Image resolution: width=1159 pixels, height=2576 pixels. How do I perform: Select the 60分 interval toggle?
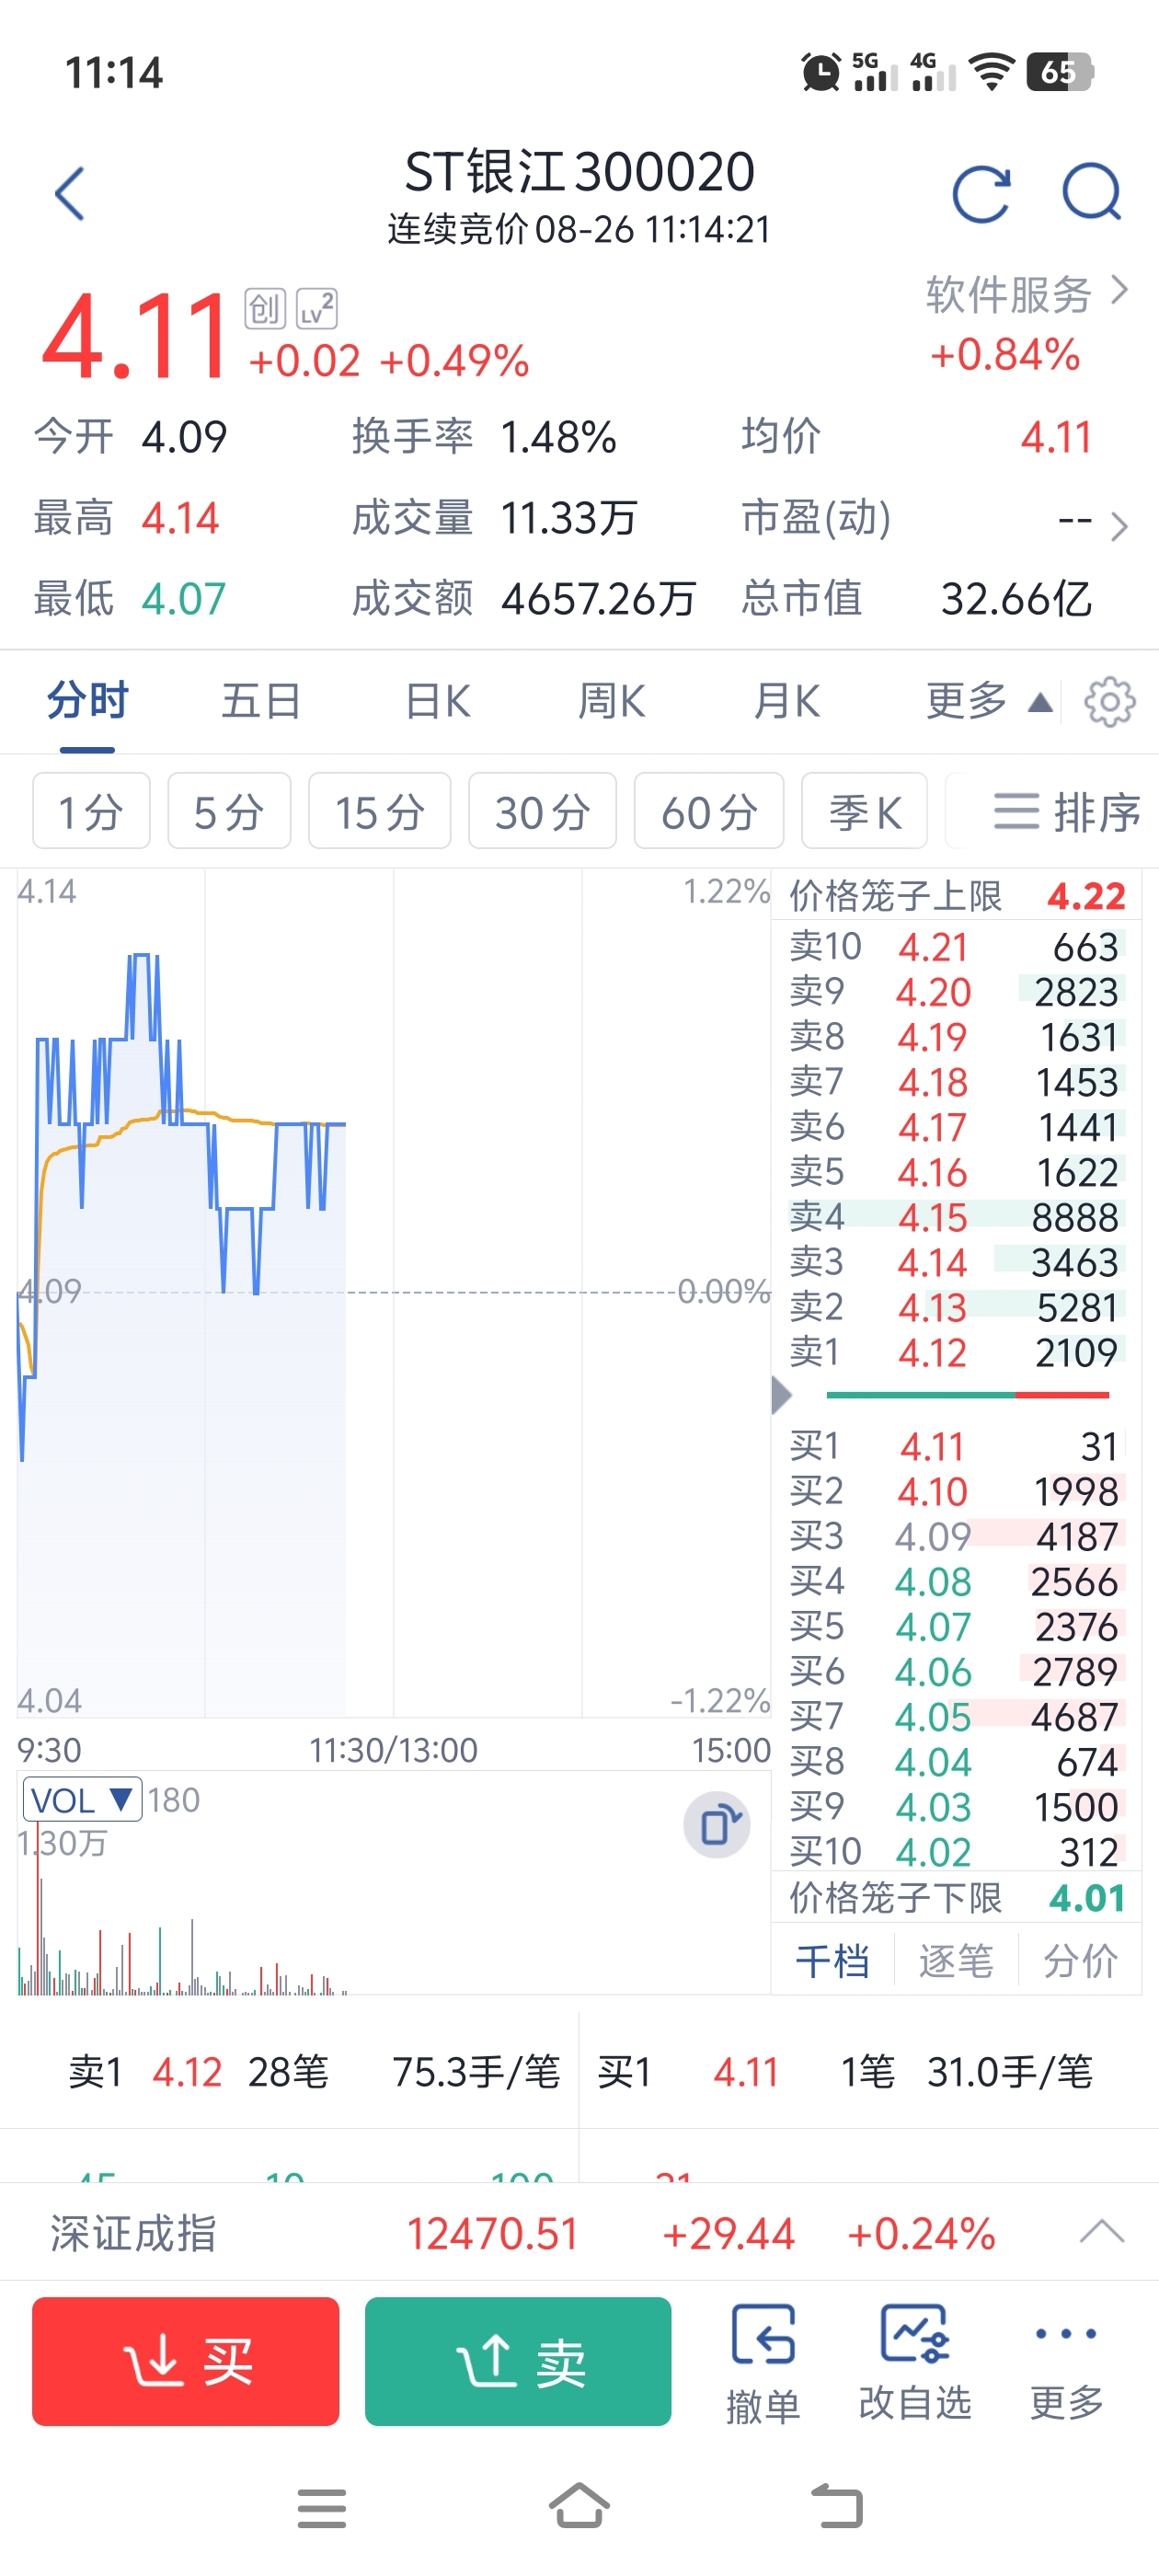pyautogui.click(x=708, y=811)
